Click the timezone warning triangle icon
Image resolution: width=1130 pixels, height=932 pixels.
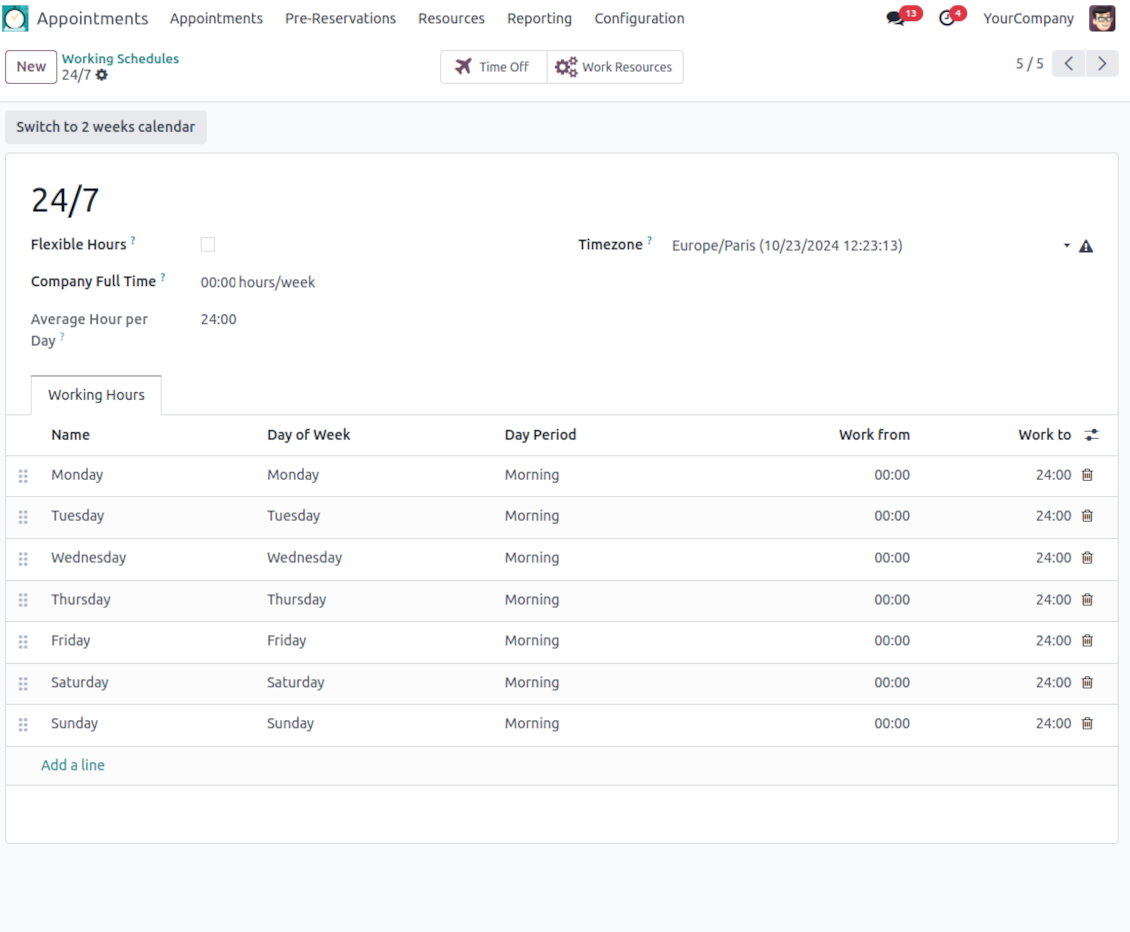[x=1086, y=246]
